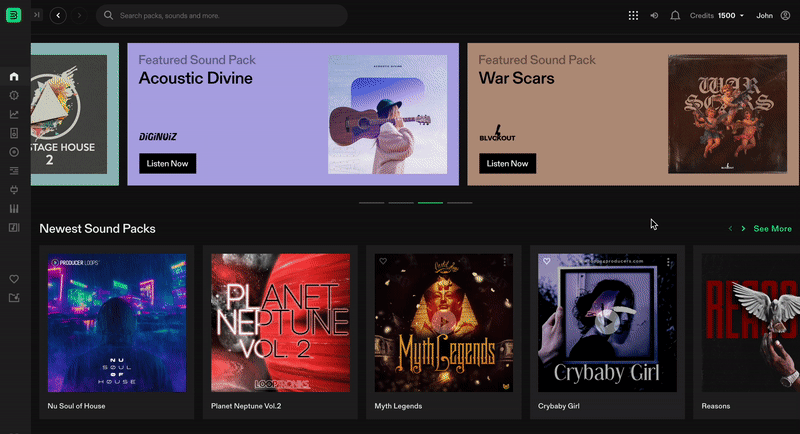Click the Acoustic Divine heading
Viewport: 800px width, 434px height.
[x=195, y=78]
